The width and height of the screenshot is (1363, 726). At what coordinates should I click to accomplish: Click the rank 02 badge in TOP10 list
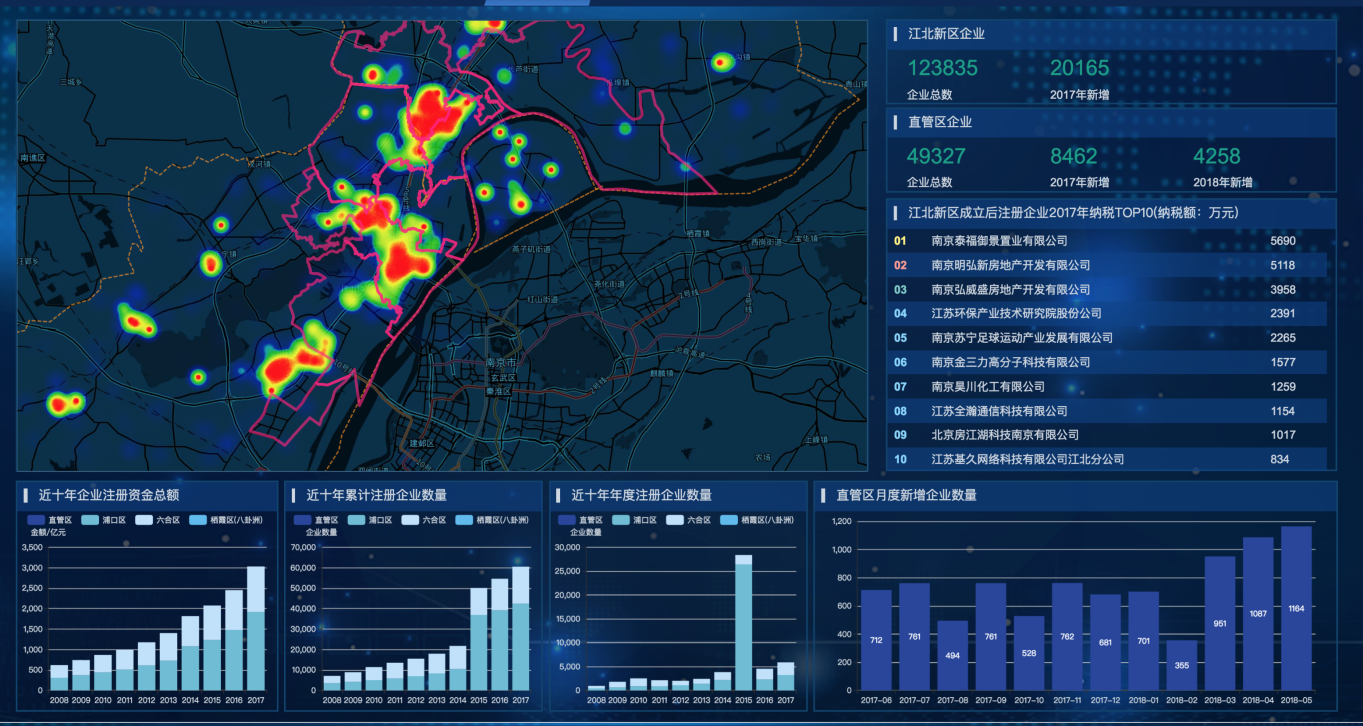(900, 265)
